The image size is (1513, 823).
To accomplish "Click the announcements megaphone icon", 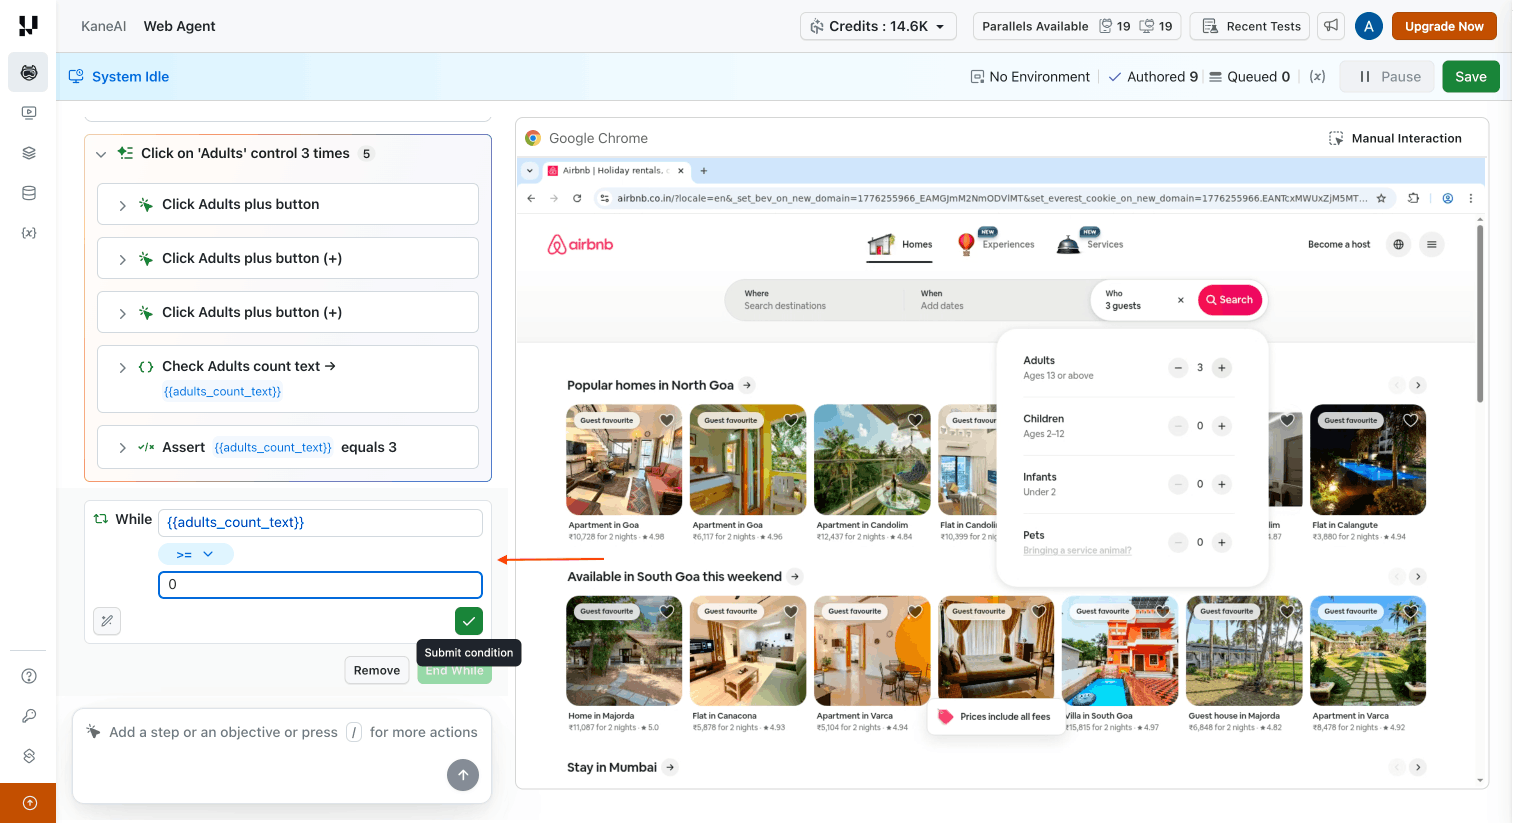I will [x=1331, y=26].
